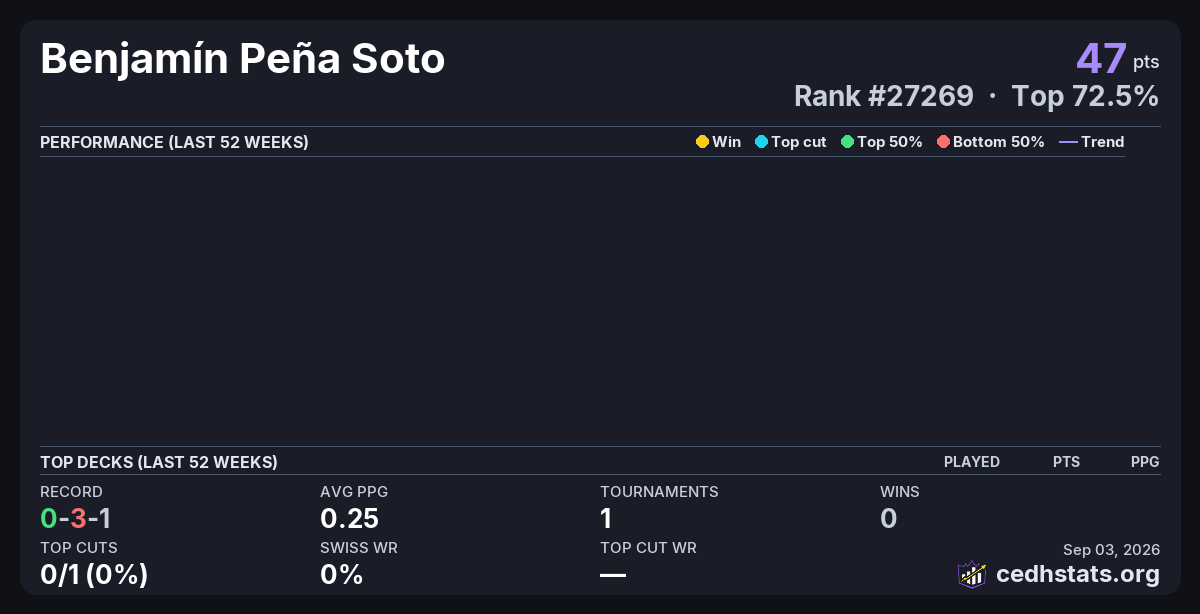This screenshot has height=614, width=1200.
Task: Click the red Bottom 50% legend dot
Action: [943, 142]
